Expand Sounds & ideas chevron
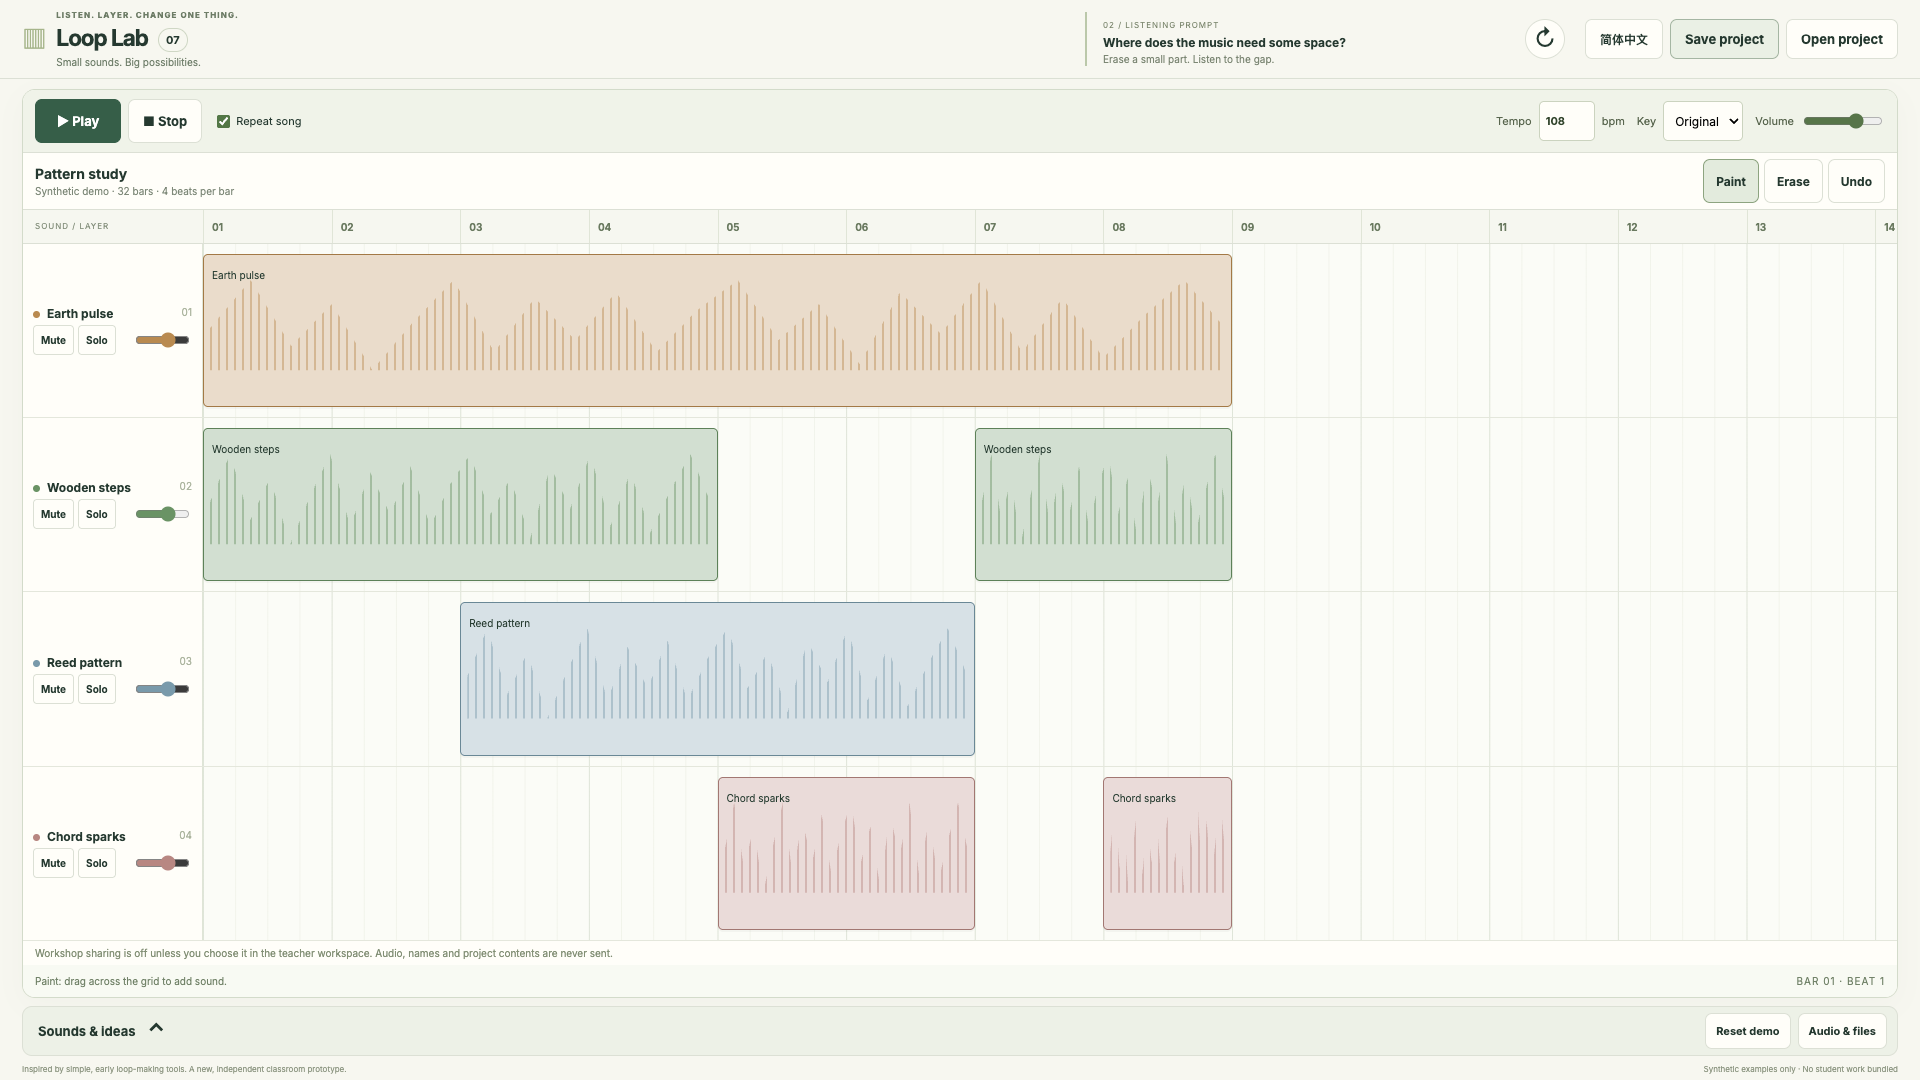 (156, 1028)
